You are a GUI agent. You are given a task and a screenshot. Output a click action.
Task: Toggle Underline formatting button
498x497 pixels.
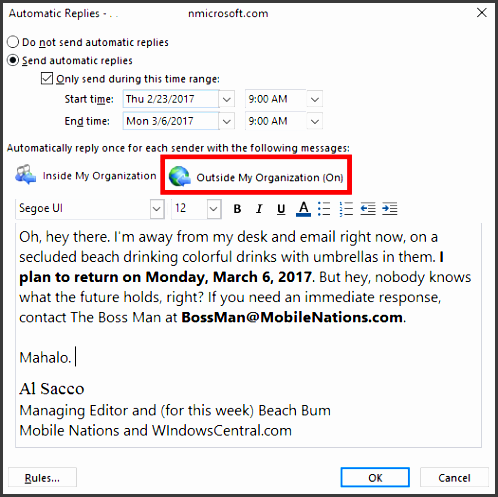coord(281,209)
